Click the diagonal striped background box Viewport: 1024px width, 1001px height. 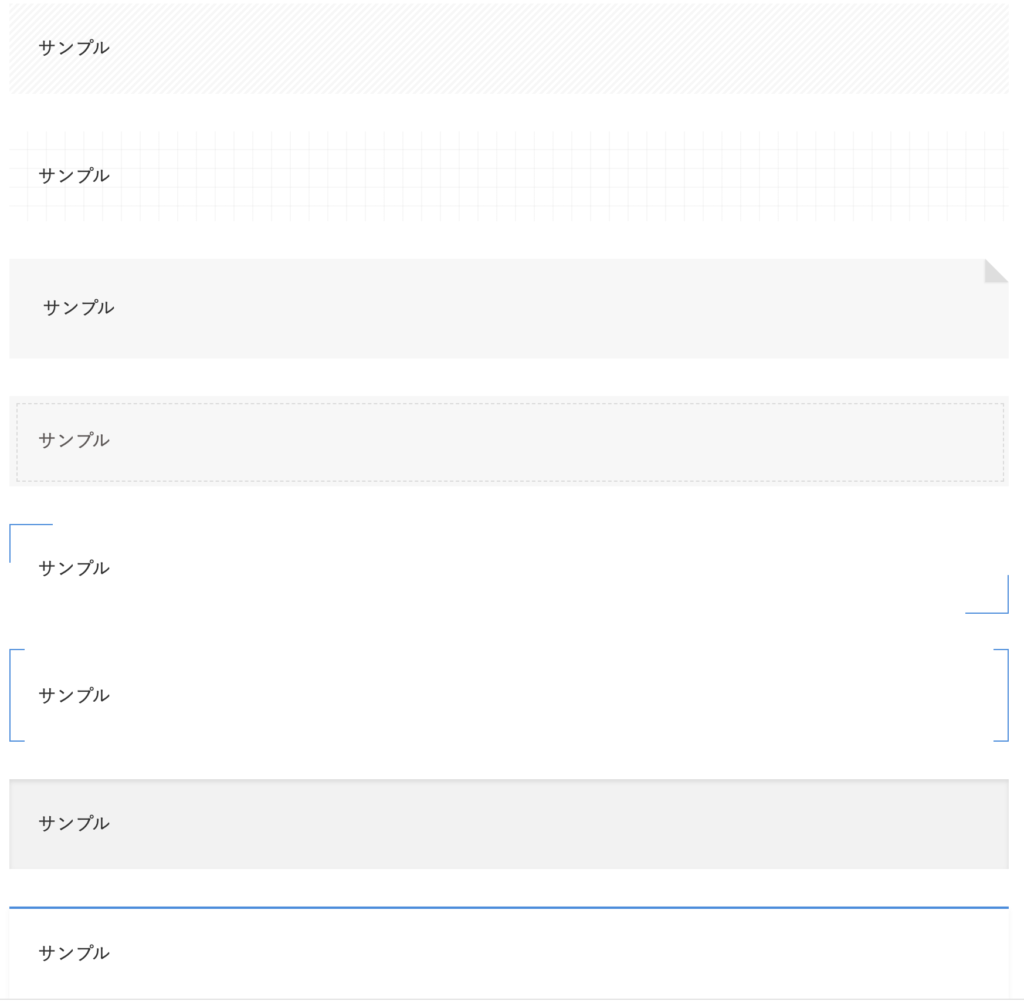pos(509,48)
